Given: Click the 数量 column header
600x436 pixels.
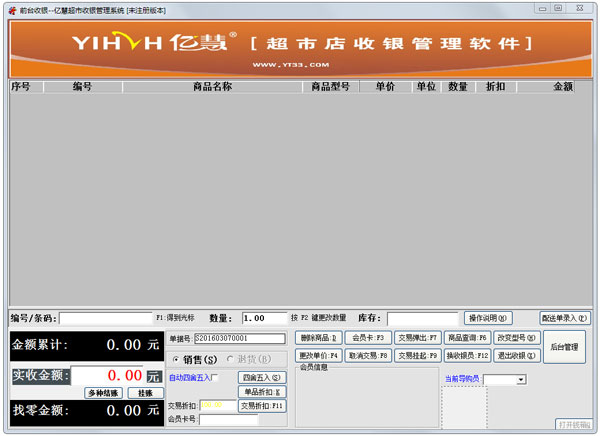Looking at the screenshot, I should tap(458, 87).
